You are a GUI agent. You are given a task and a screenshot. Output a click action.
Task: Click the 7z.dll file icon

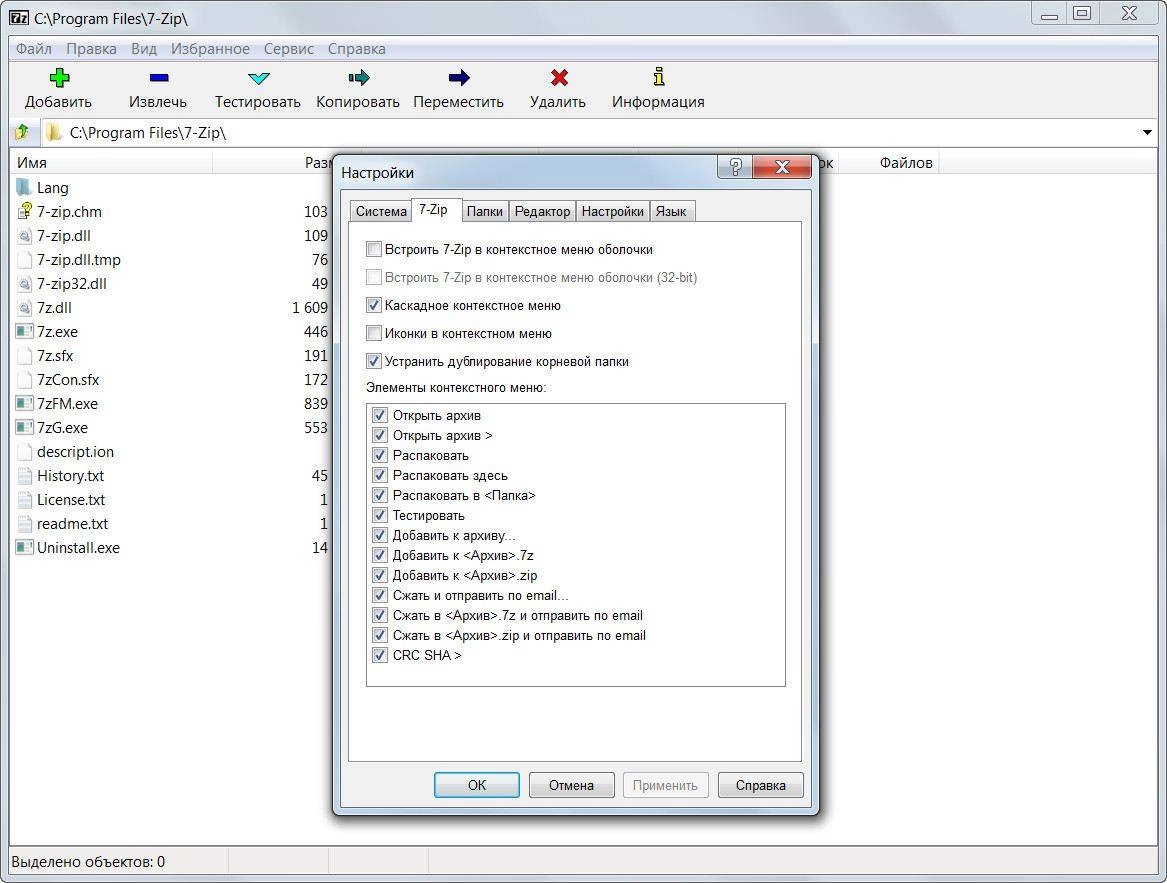[24, 307]
